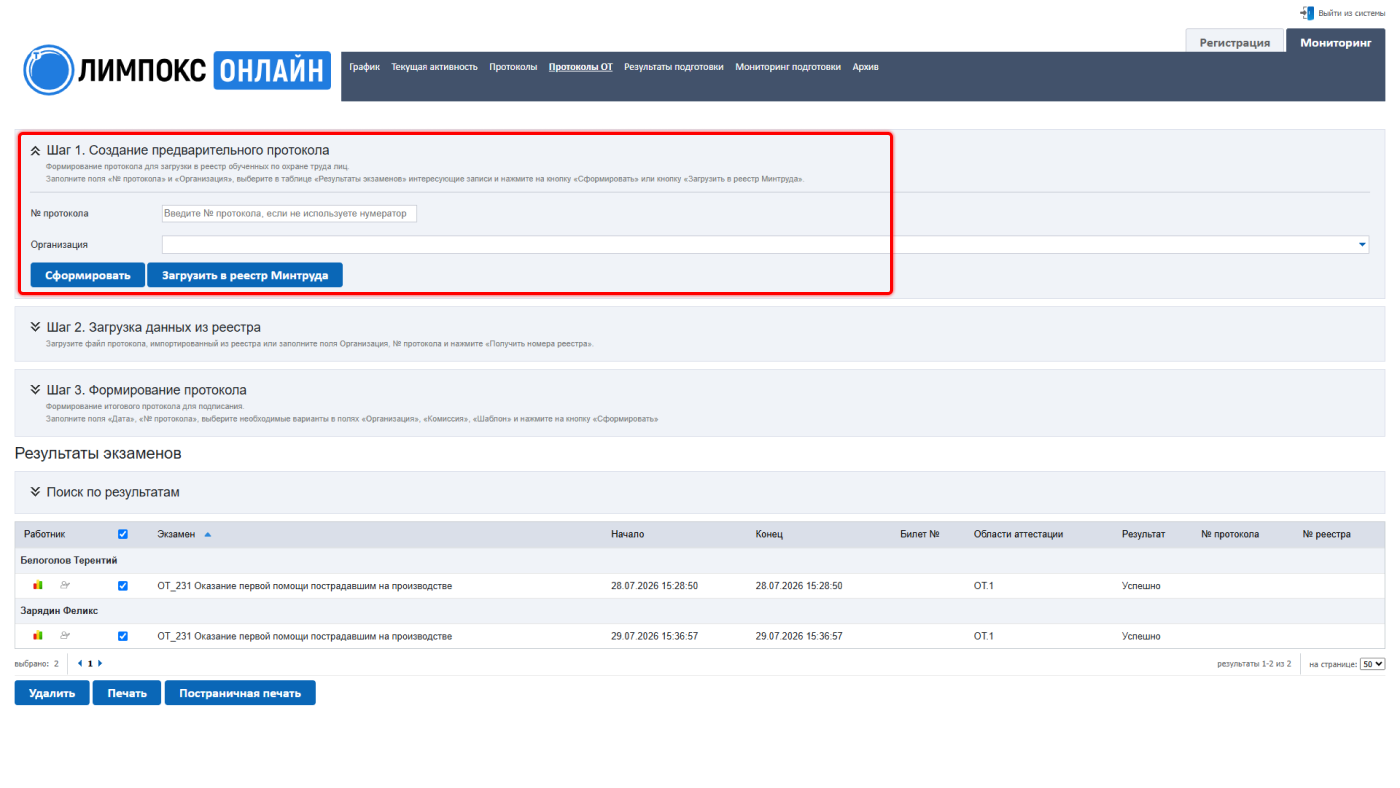Open Результаты подготовки menu item
This screenshot has width=1400, height=788.
(674, 67)
